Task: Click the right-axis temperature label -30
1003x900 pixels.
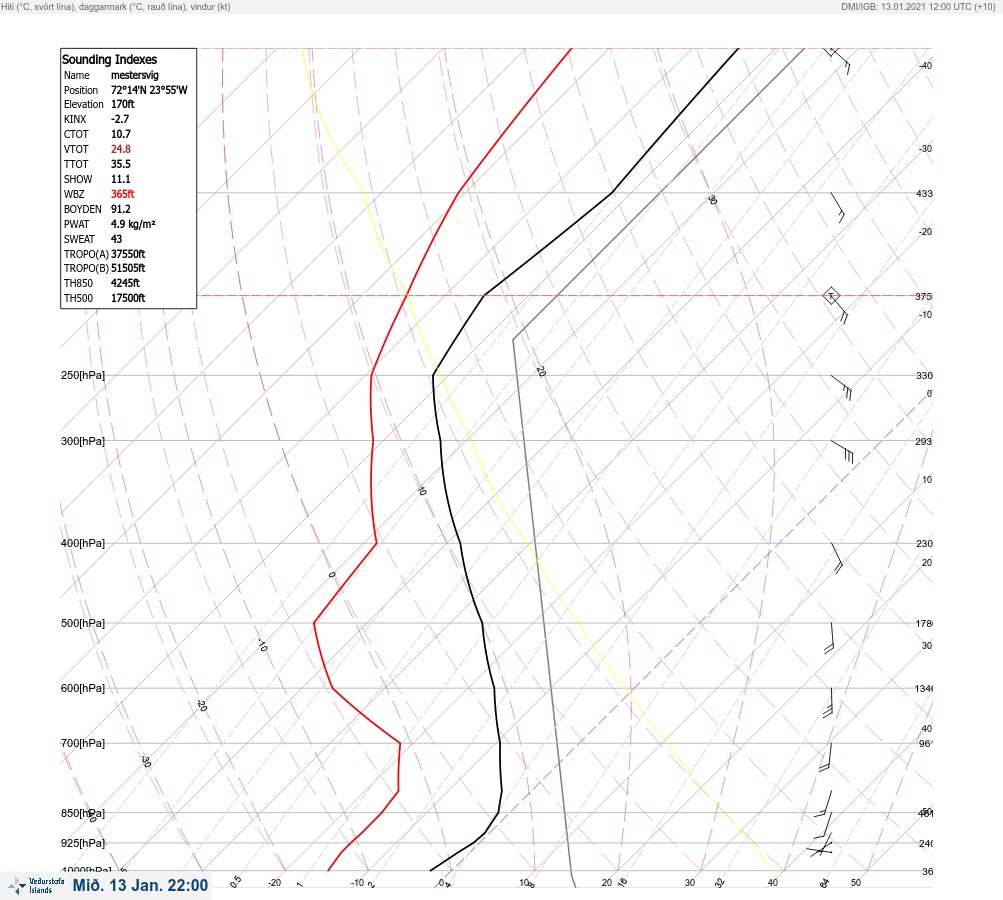Action: (x=926, y=148)
